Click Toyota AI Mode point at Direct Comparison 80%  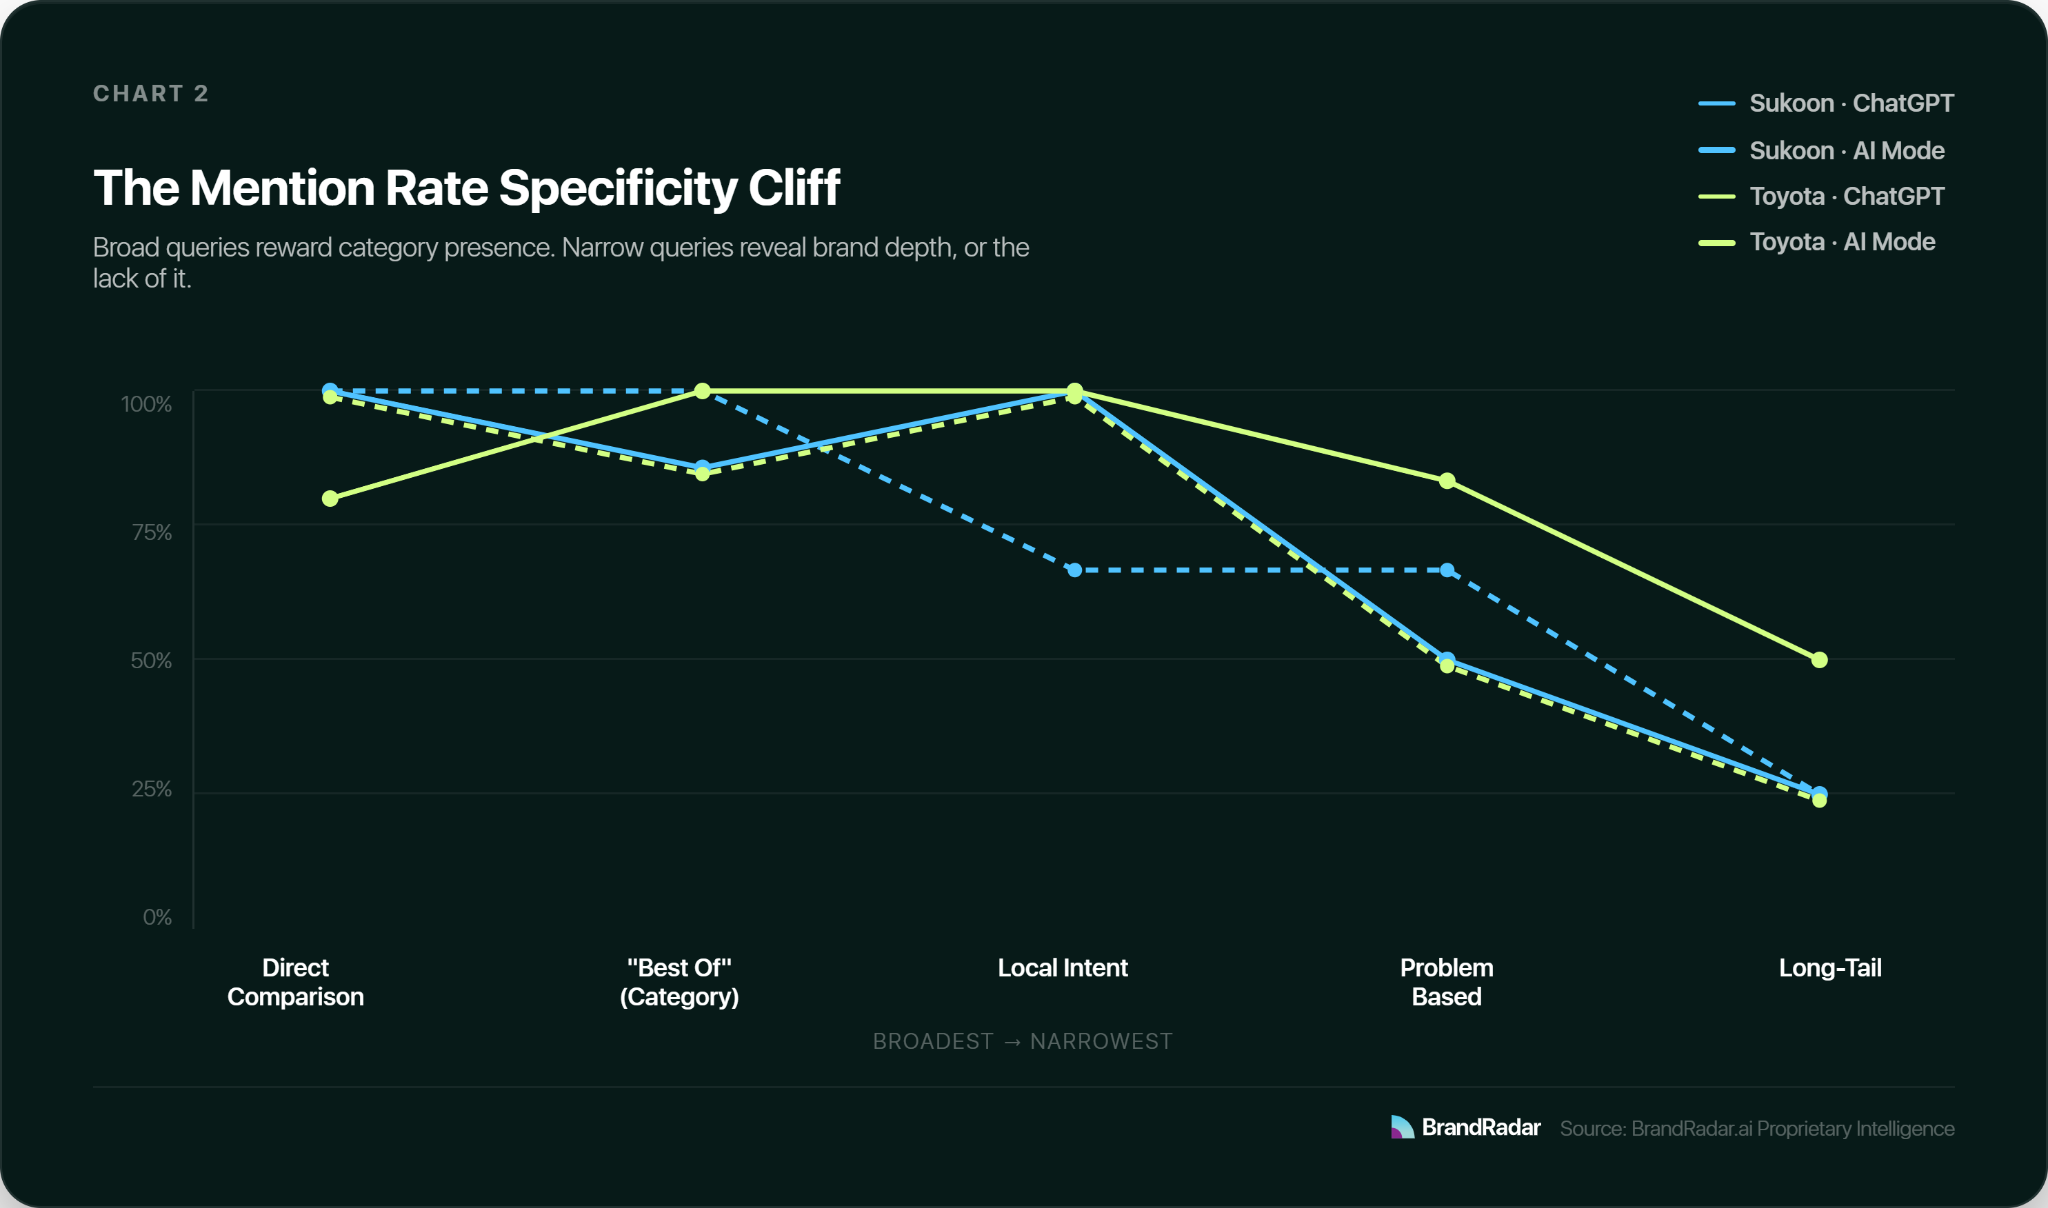(x=330, y=498)
